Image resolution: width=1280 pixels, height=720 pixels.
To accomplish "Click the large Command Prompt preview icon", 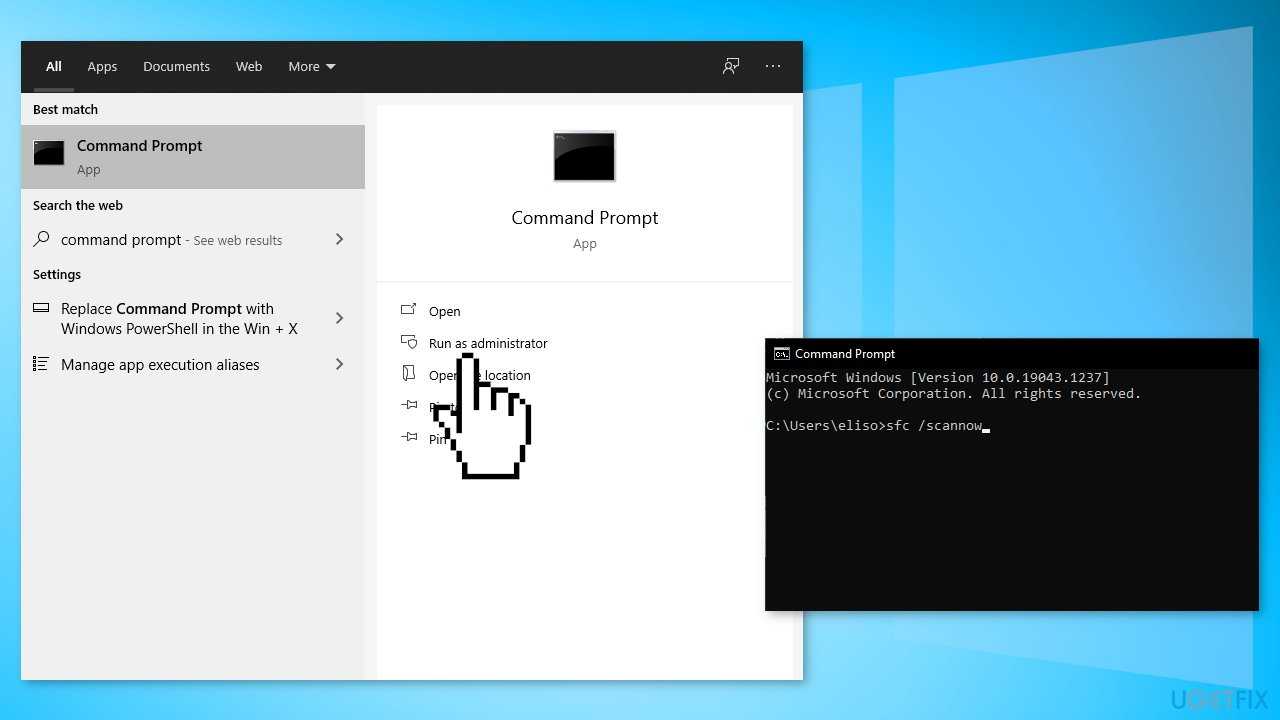I will [x=584, y=157].
